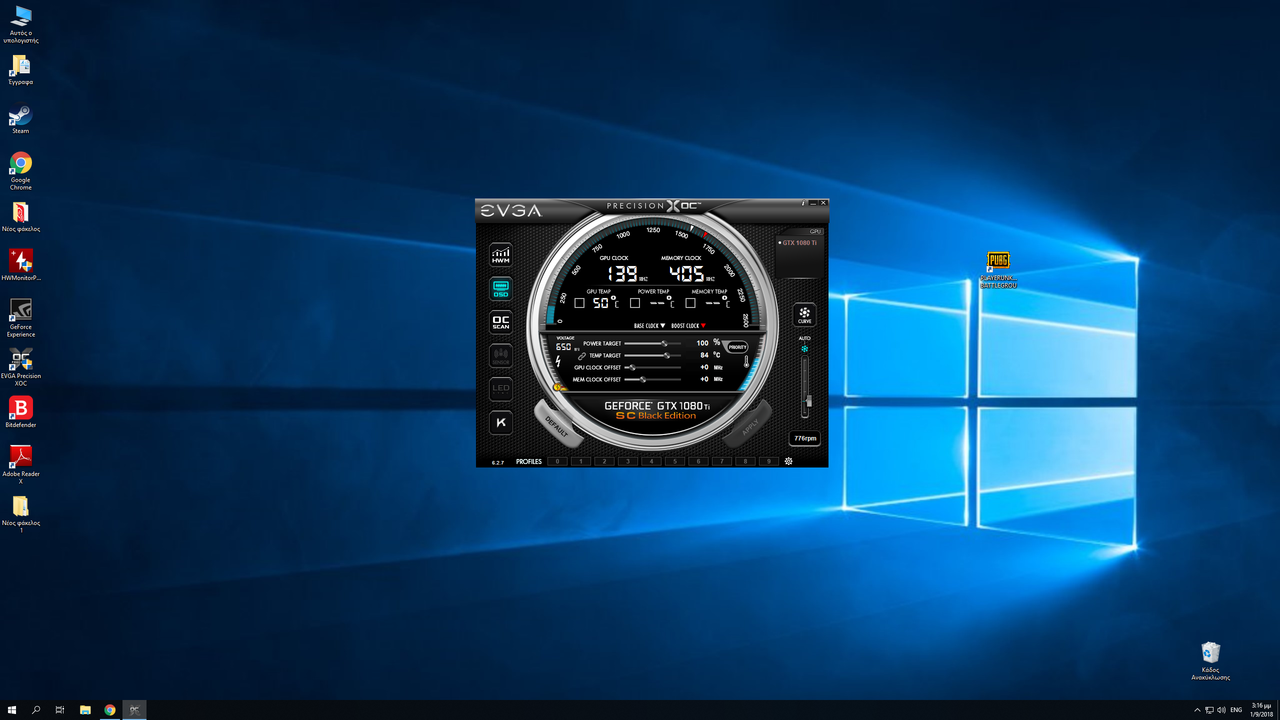
Task: Select profile slot 0
Action: click(556, 461)
